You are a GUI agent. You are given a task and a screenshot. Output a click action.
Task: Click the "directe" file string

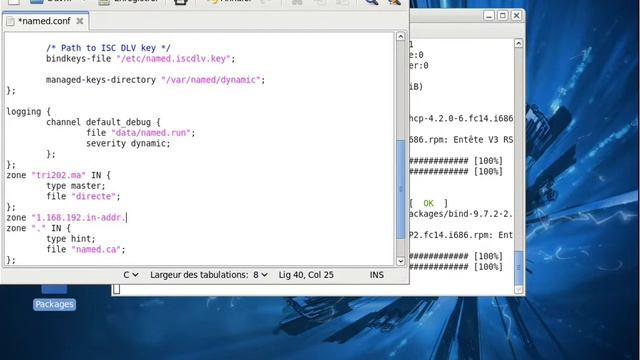(93, 197)
